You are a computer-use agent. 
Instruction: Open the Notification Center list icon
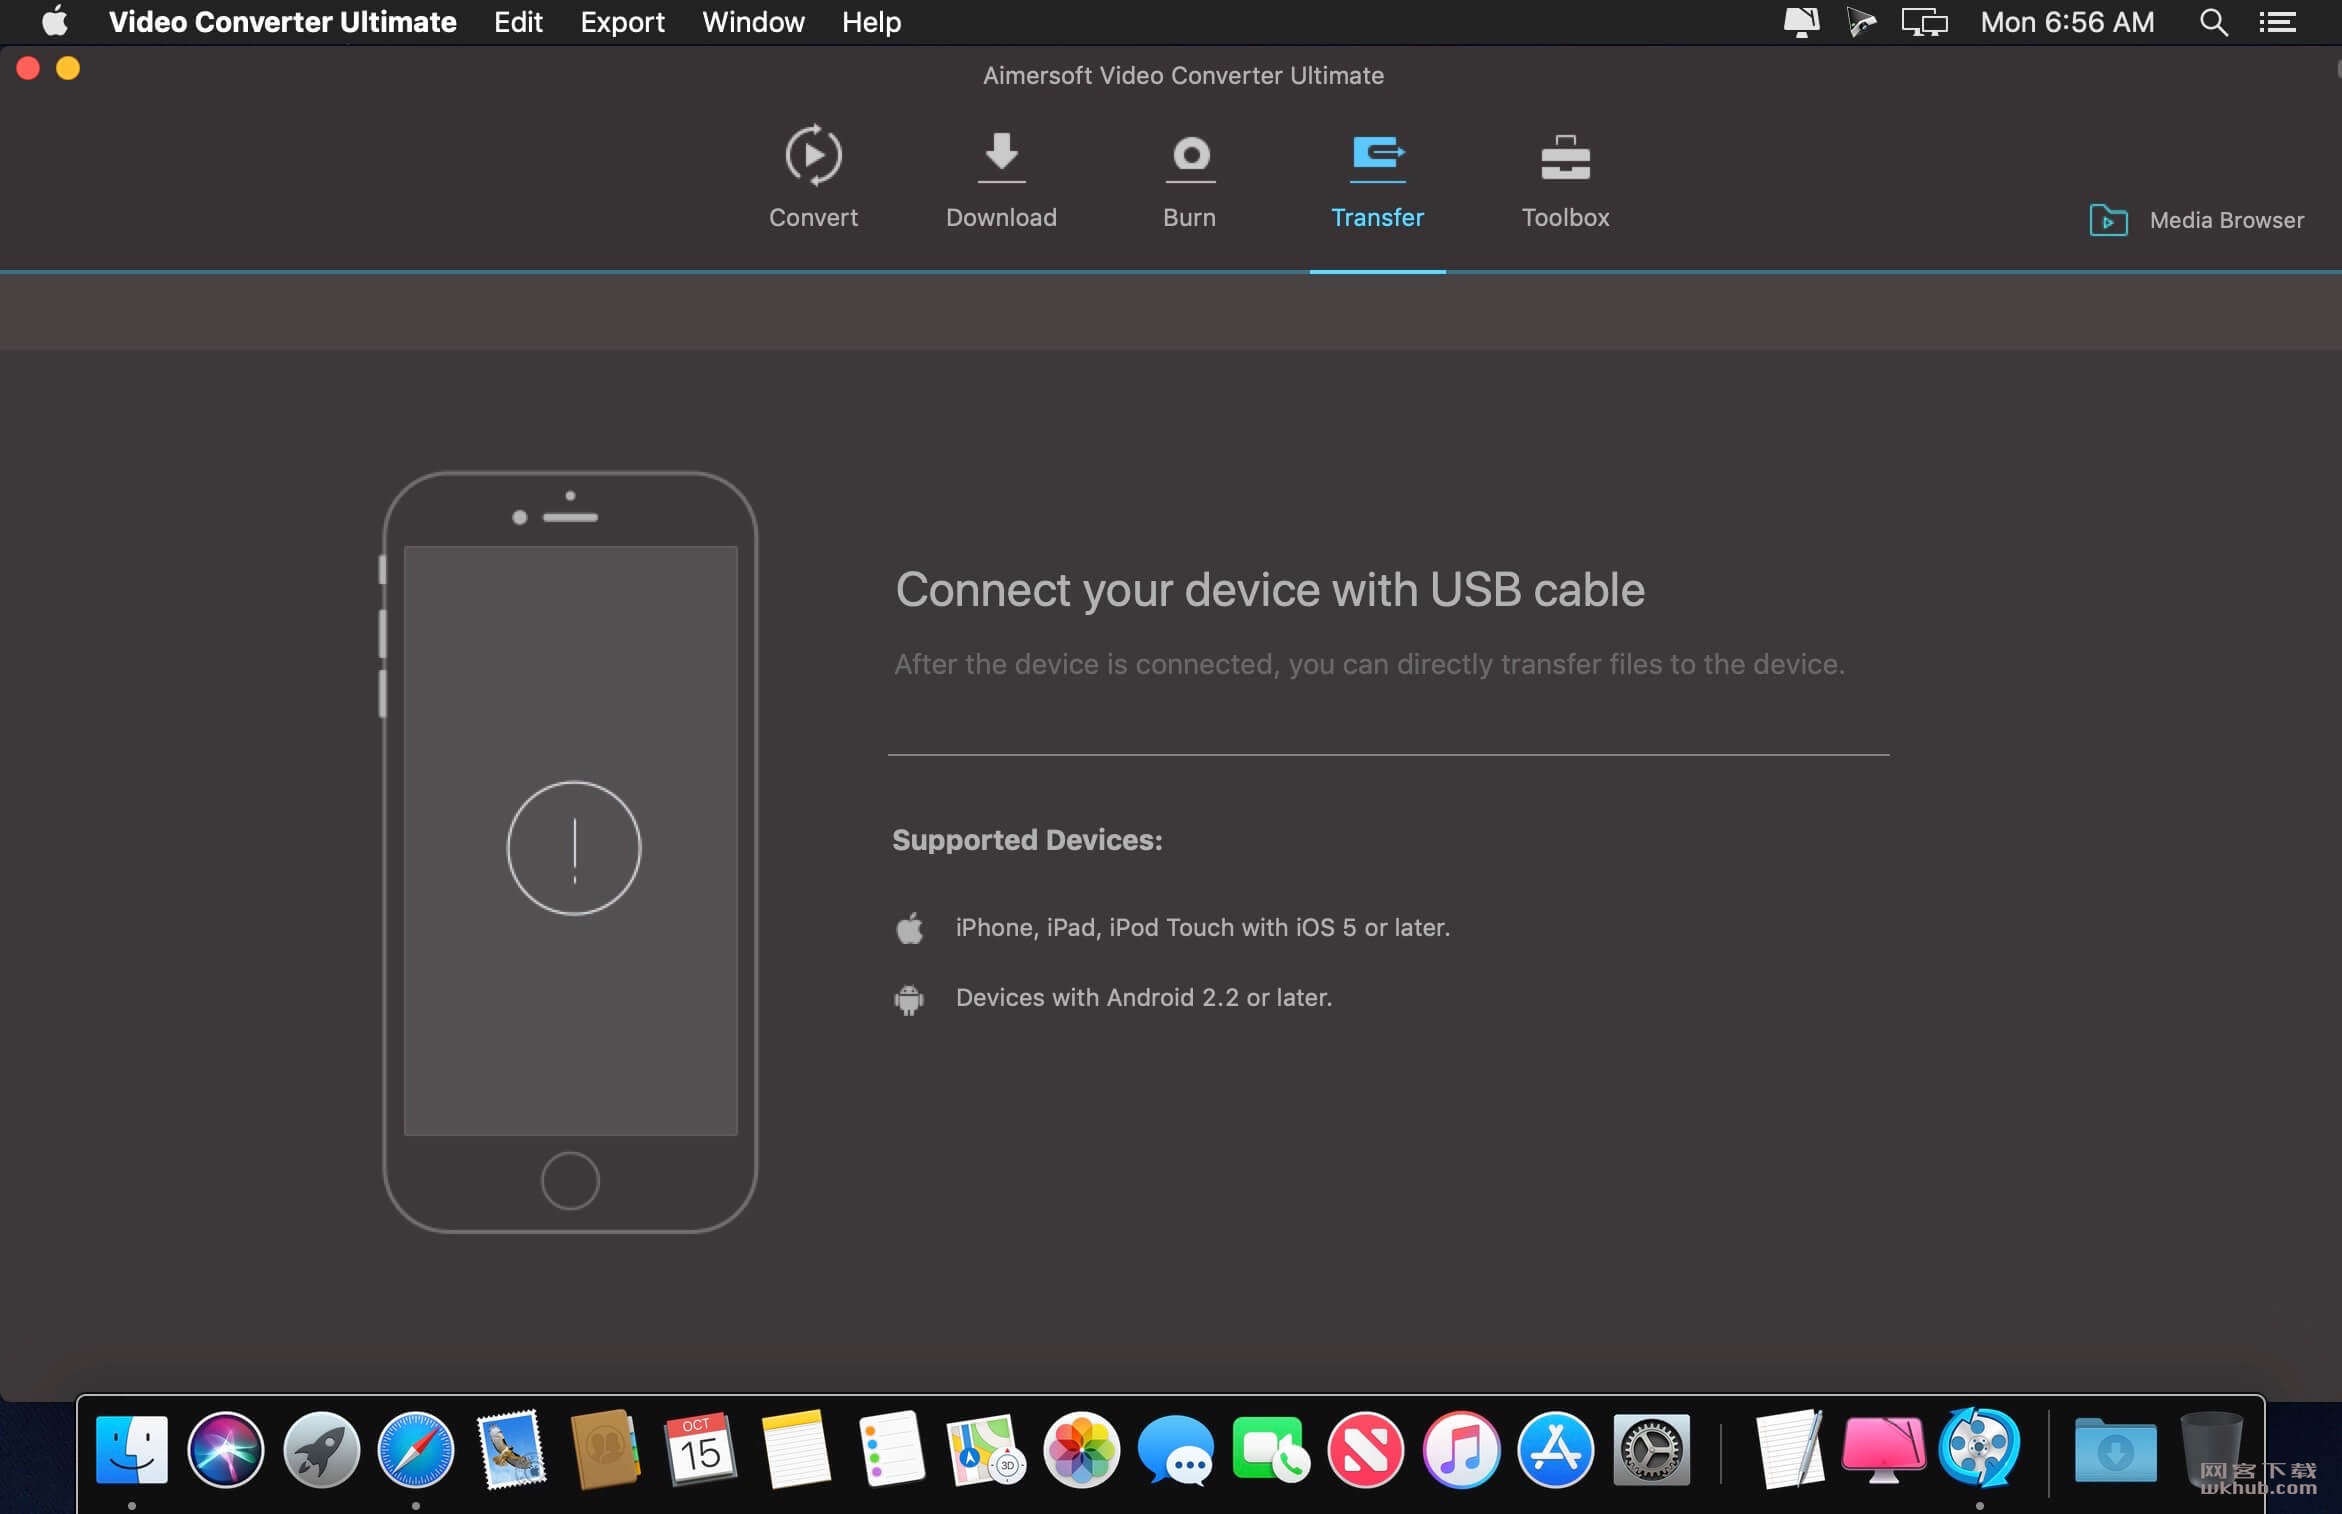2277,22
